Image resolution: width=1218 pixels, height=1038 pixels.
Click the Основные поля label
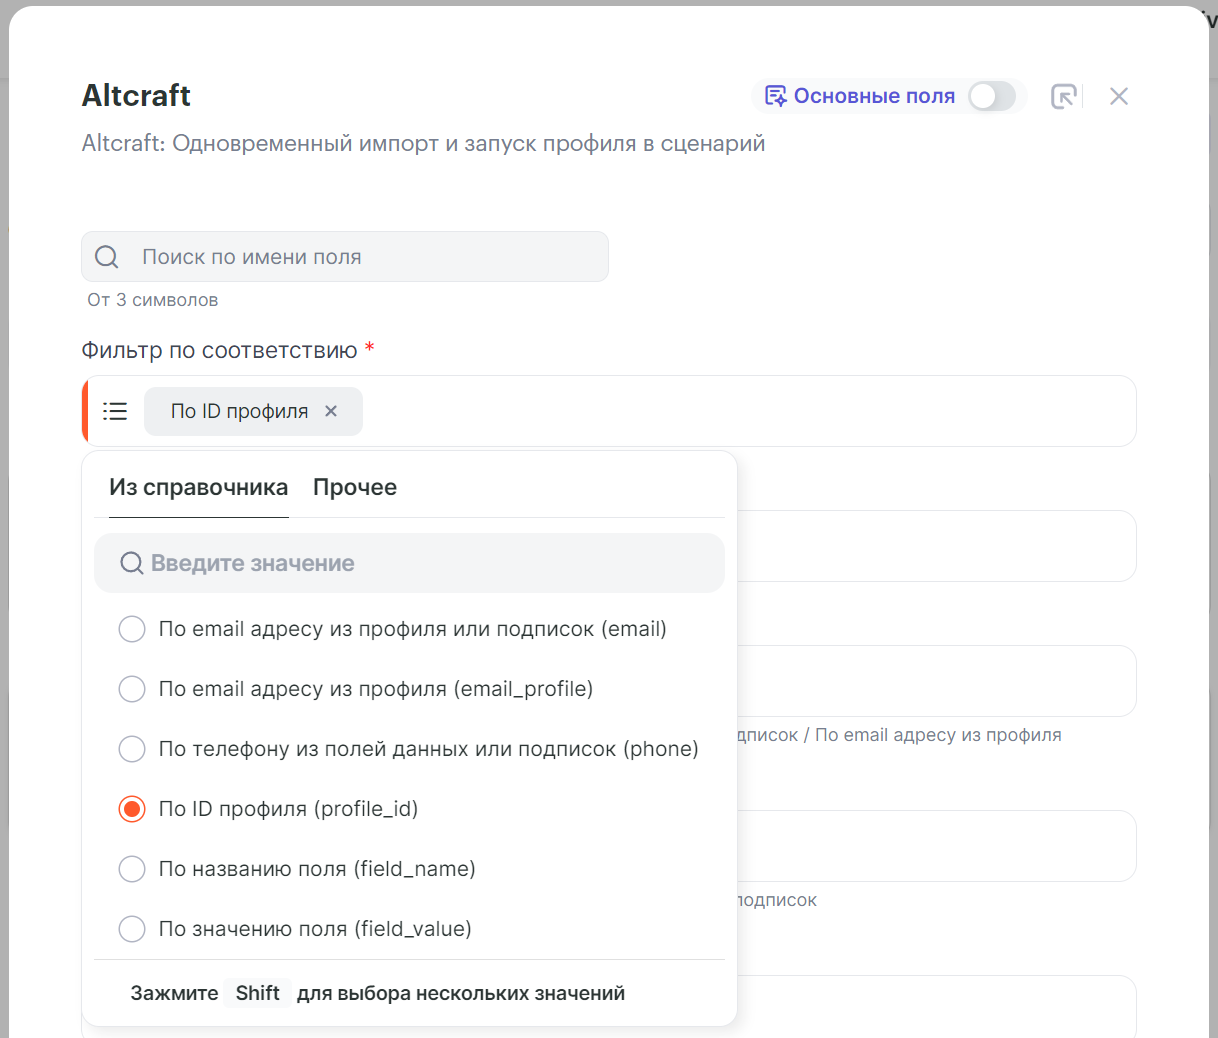pos(874,96)
